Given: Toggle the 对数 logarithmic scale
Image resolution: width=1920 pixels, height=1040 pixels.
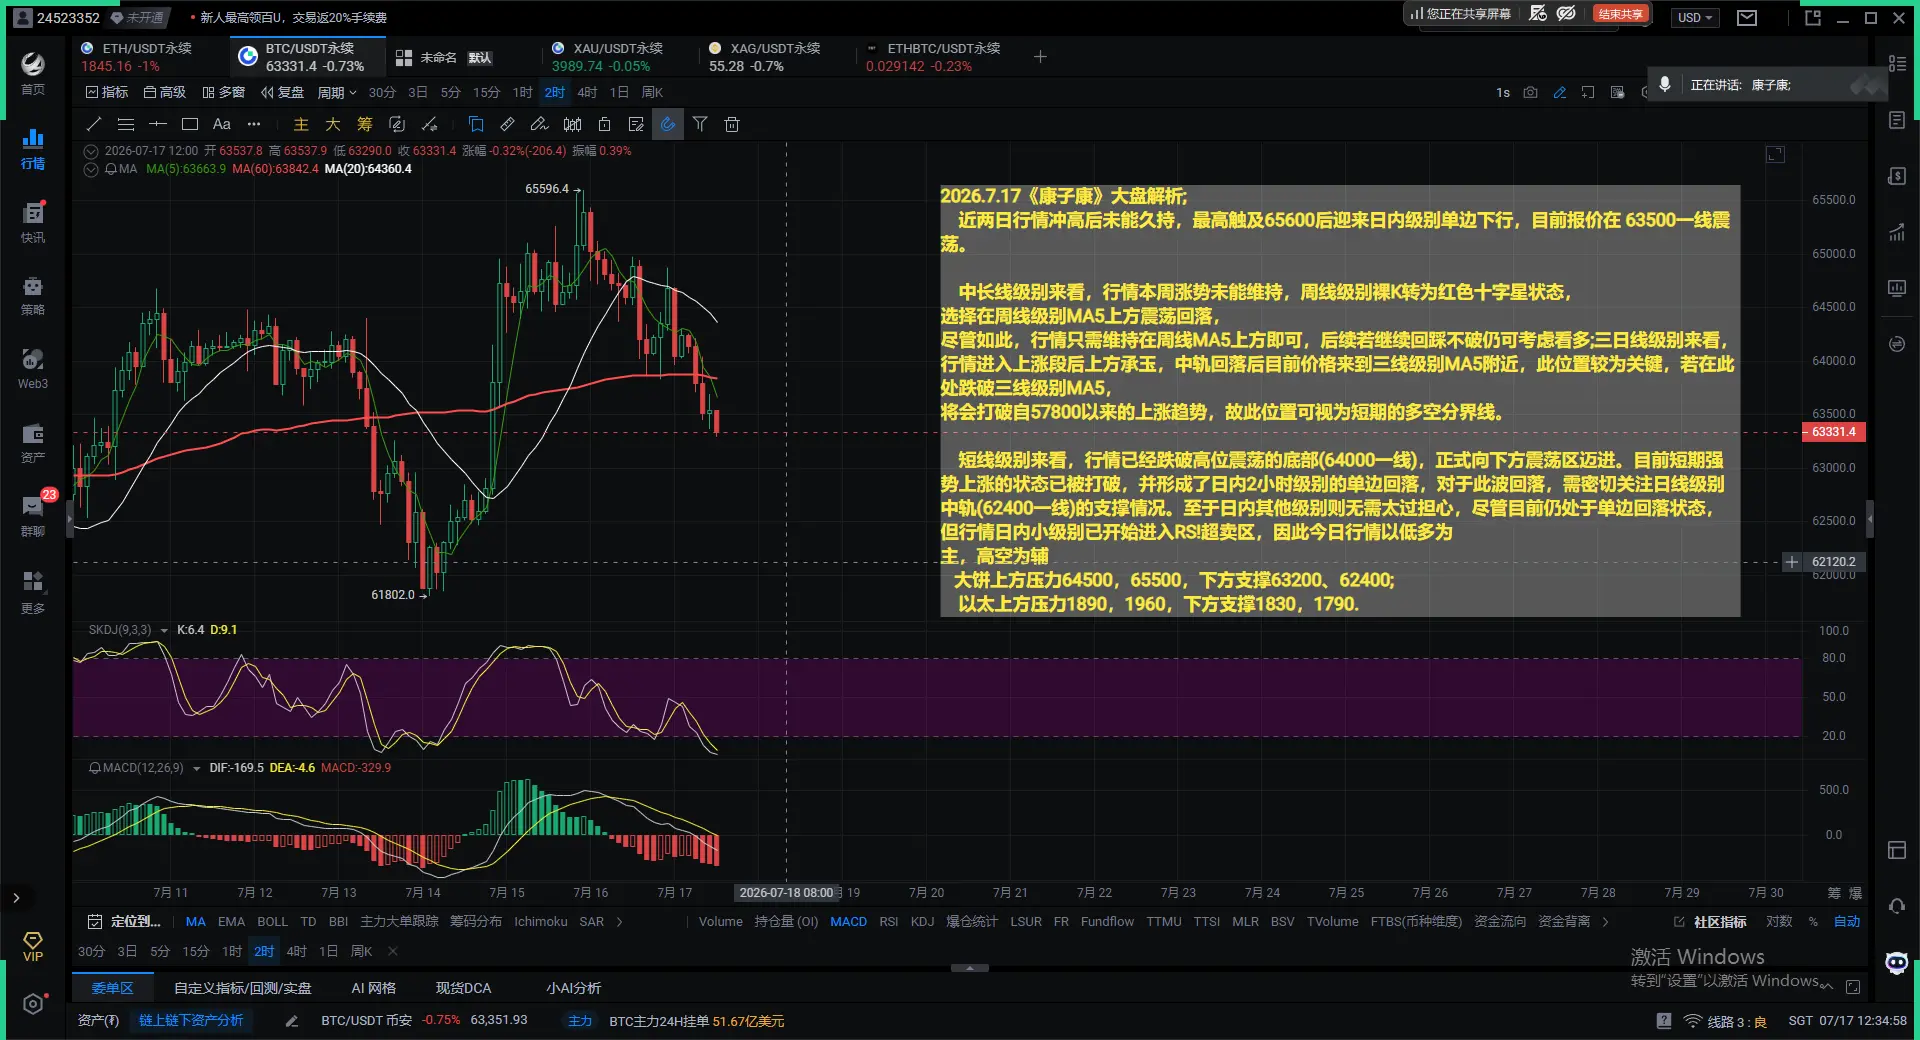Looking at the screenshot, I should 1779,922.
